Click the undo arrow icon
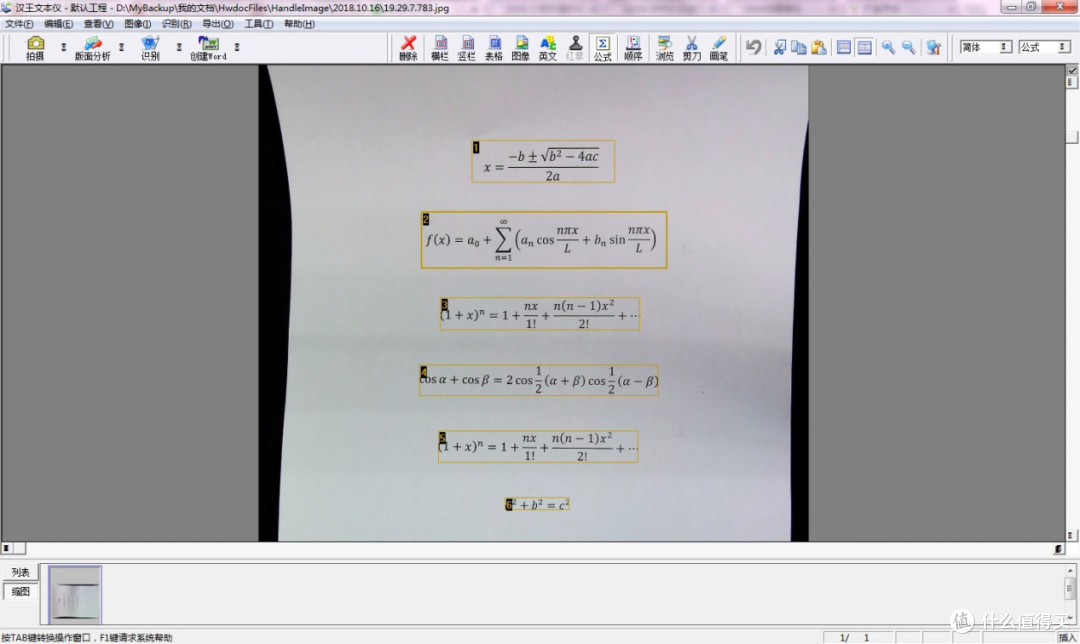 754,47
